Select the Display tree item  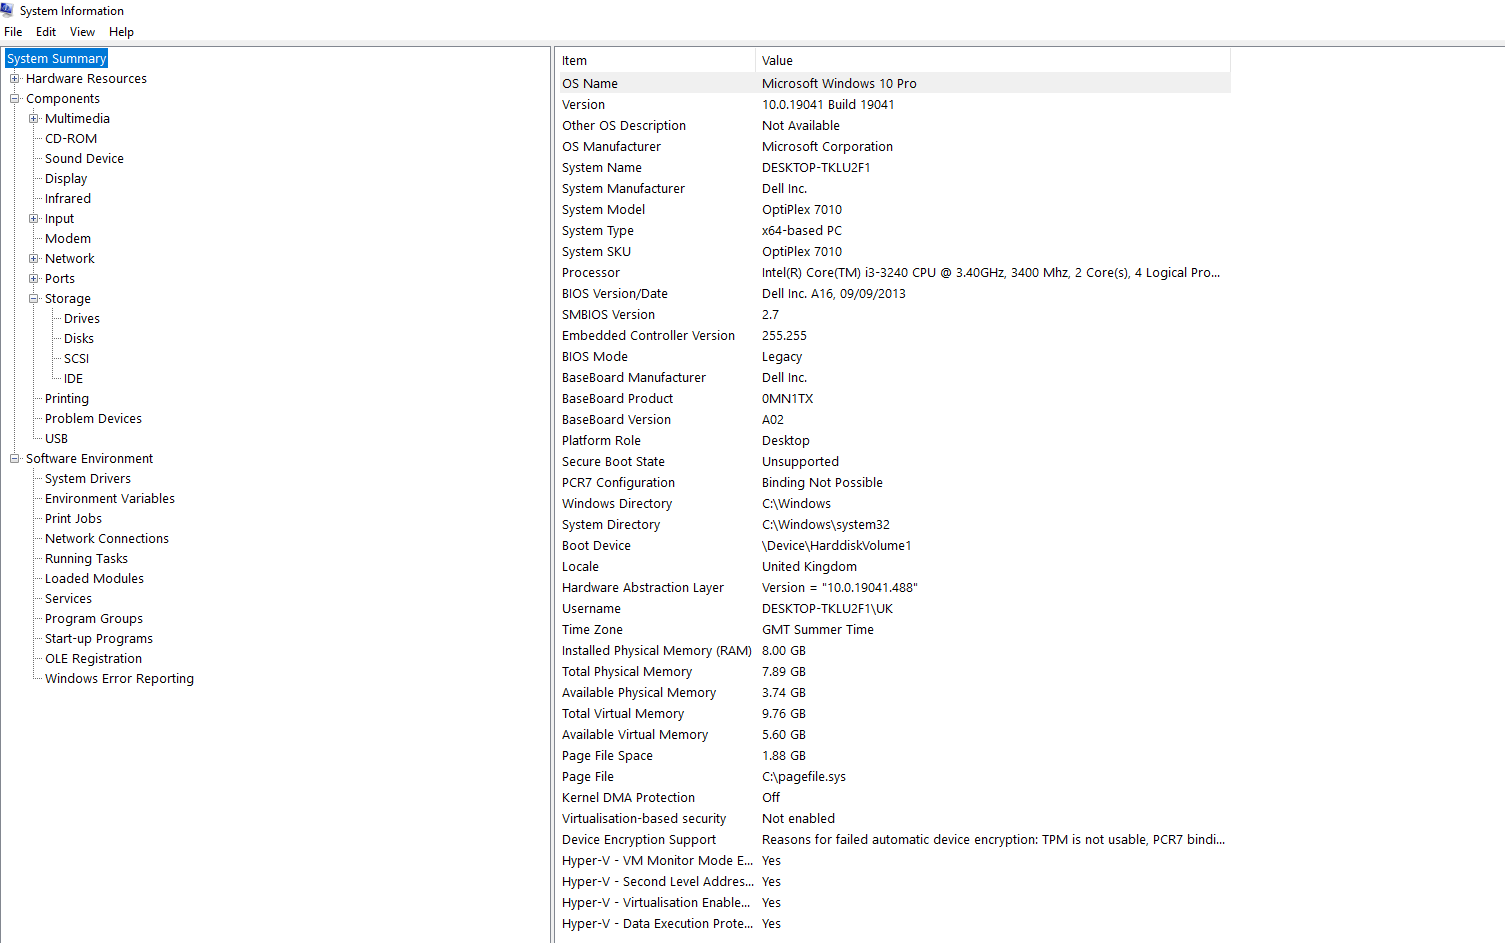[66, 179]
